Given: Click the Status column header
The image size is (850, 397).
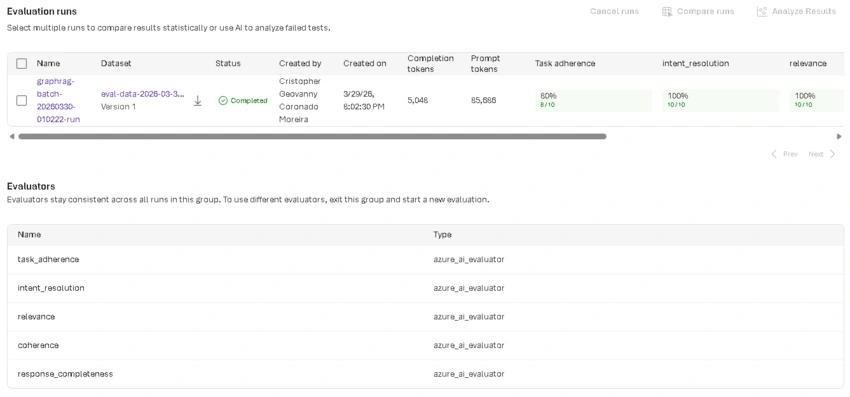Looking at the screenshot, I should click(228, 63).
